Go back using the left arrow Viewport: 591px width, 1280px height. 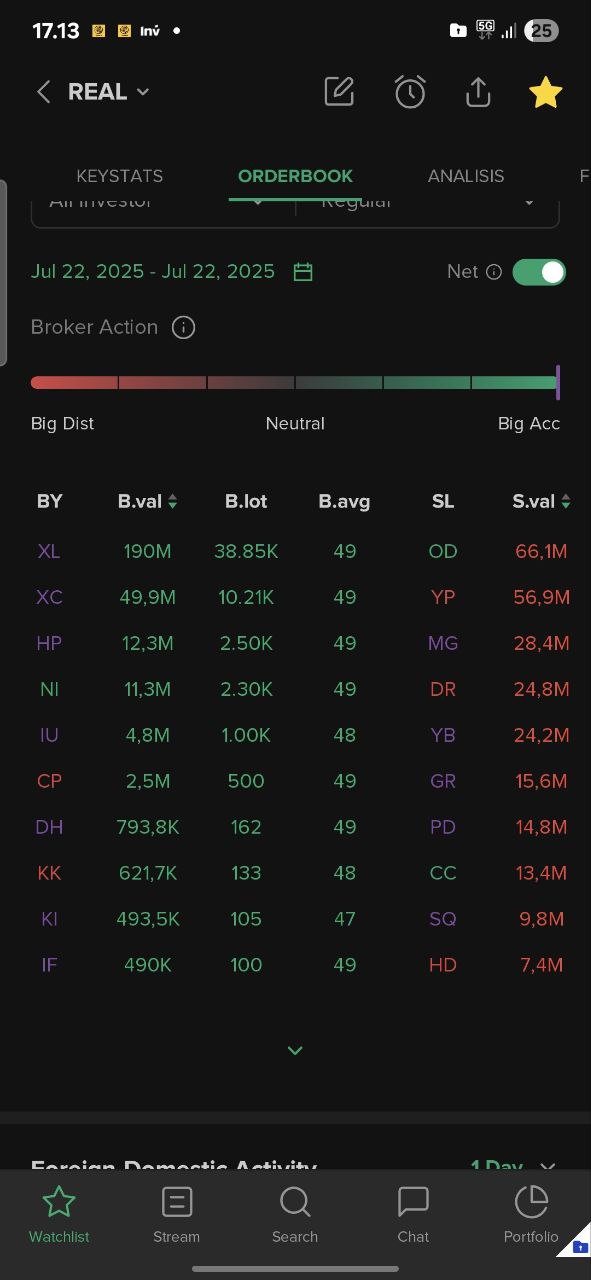[x=43, y=92]
